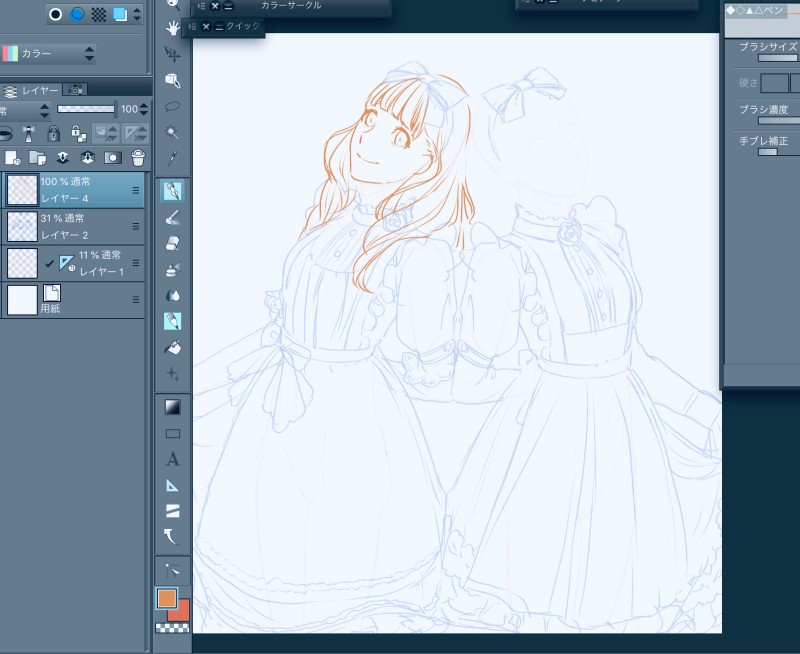Select the Auto select magic wand tool
The width and height of the screenshot is (800, 654).
pyautogui.click(x=172, y=132)
